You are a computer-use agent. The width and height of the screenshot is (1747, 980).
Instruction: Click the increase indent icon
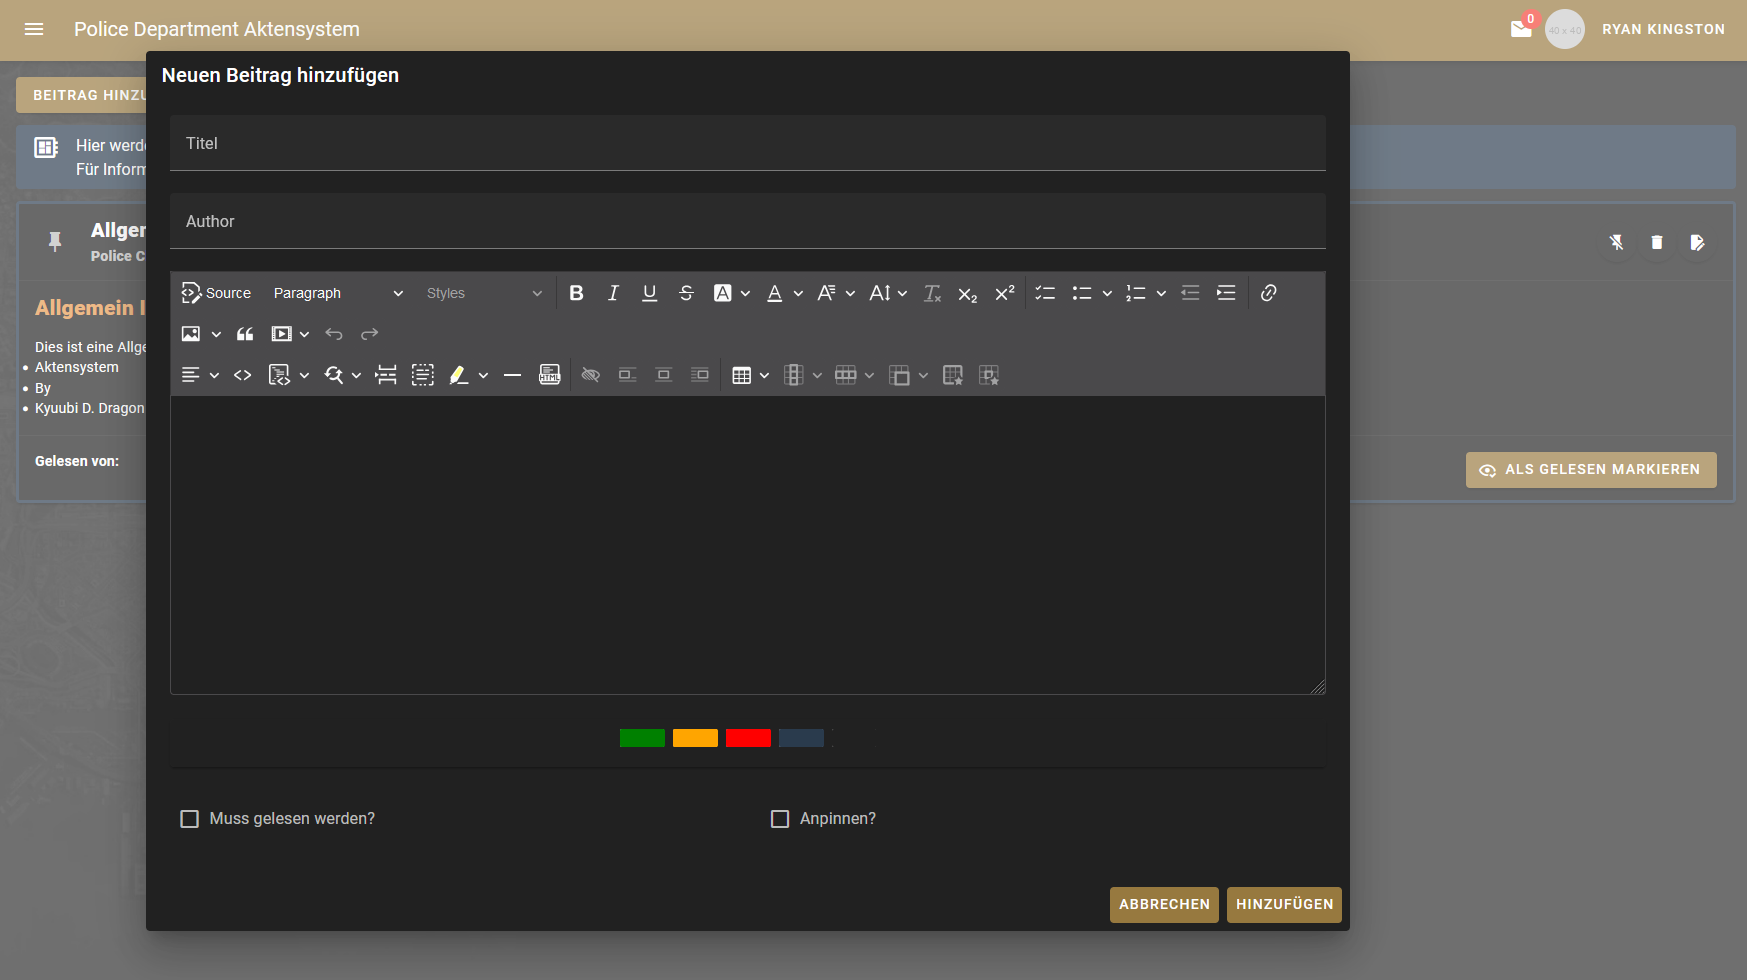[x=1226, y=293]
